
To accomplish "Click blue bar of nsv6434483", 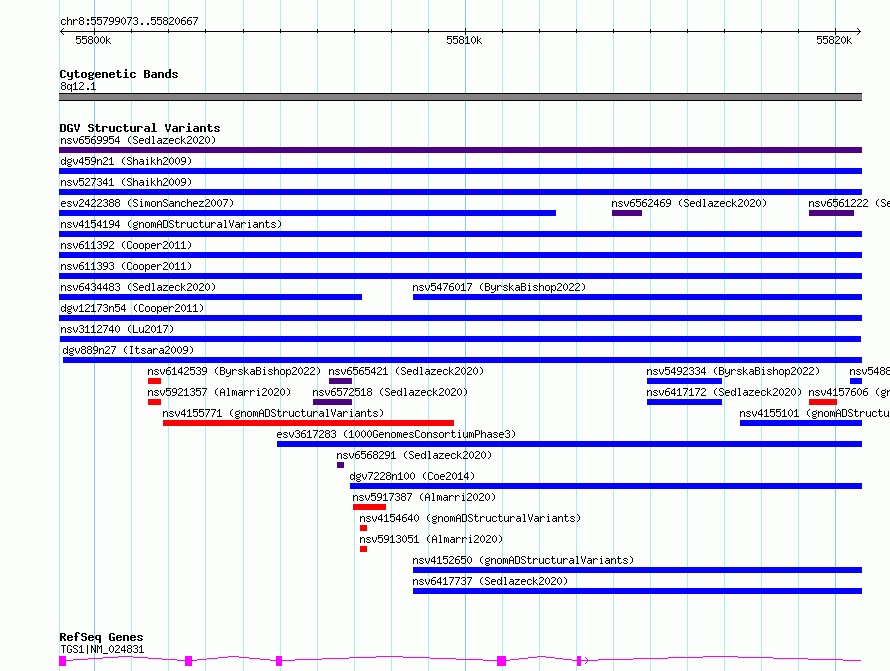I will point(211,297).
